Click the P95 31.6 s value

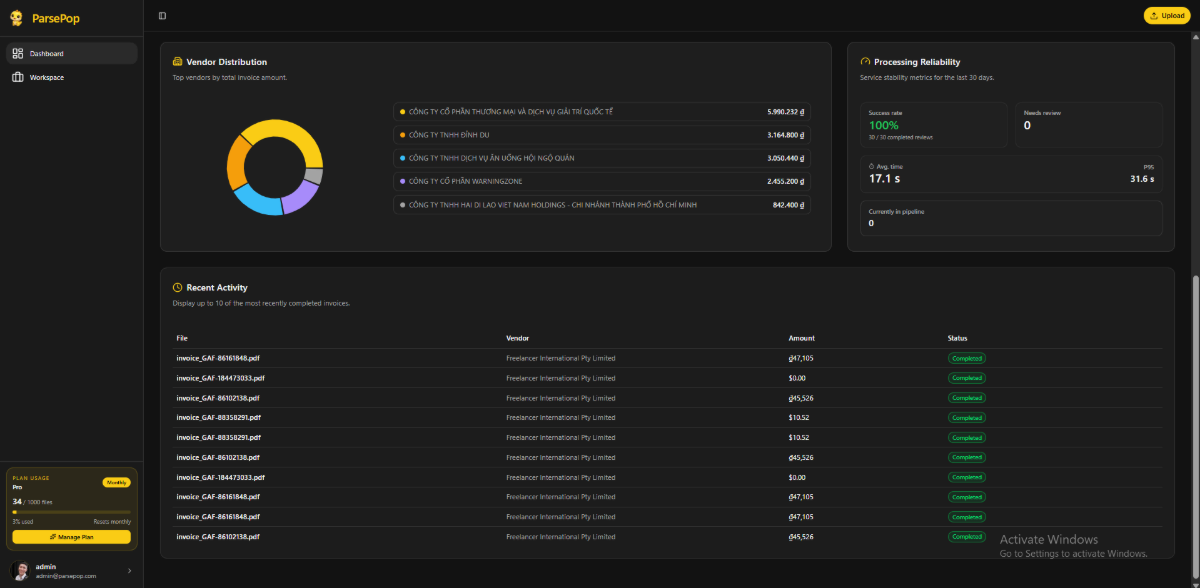[x=1142, y=179]
